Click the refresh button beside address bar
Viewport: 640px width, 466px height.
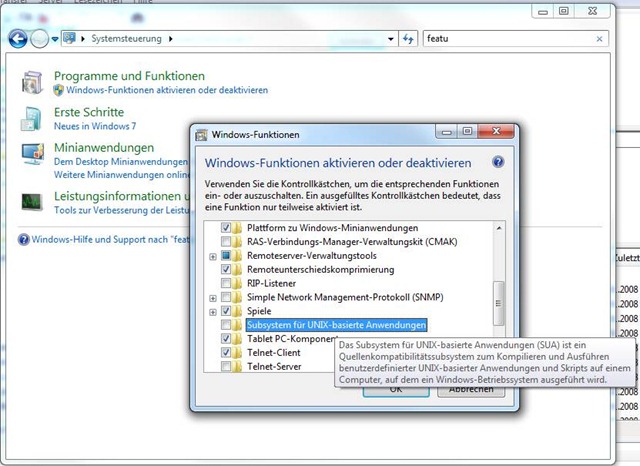408,39
